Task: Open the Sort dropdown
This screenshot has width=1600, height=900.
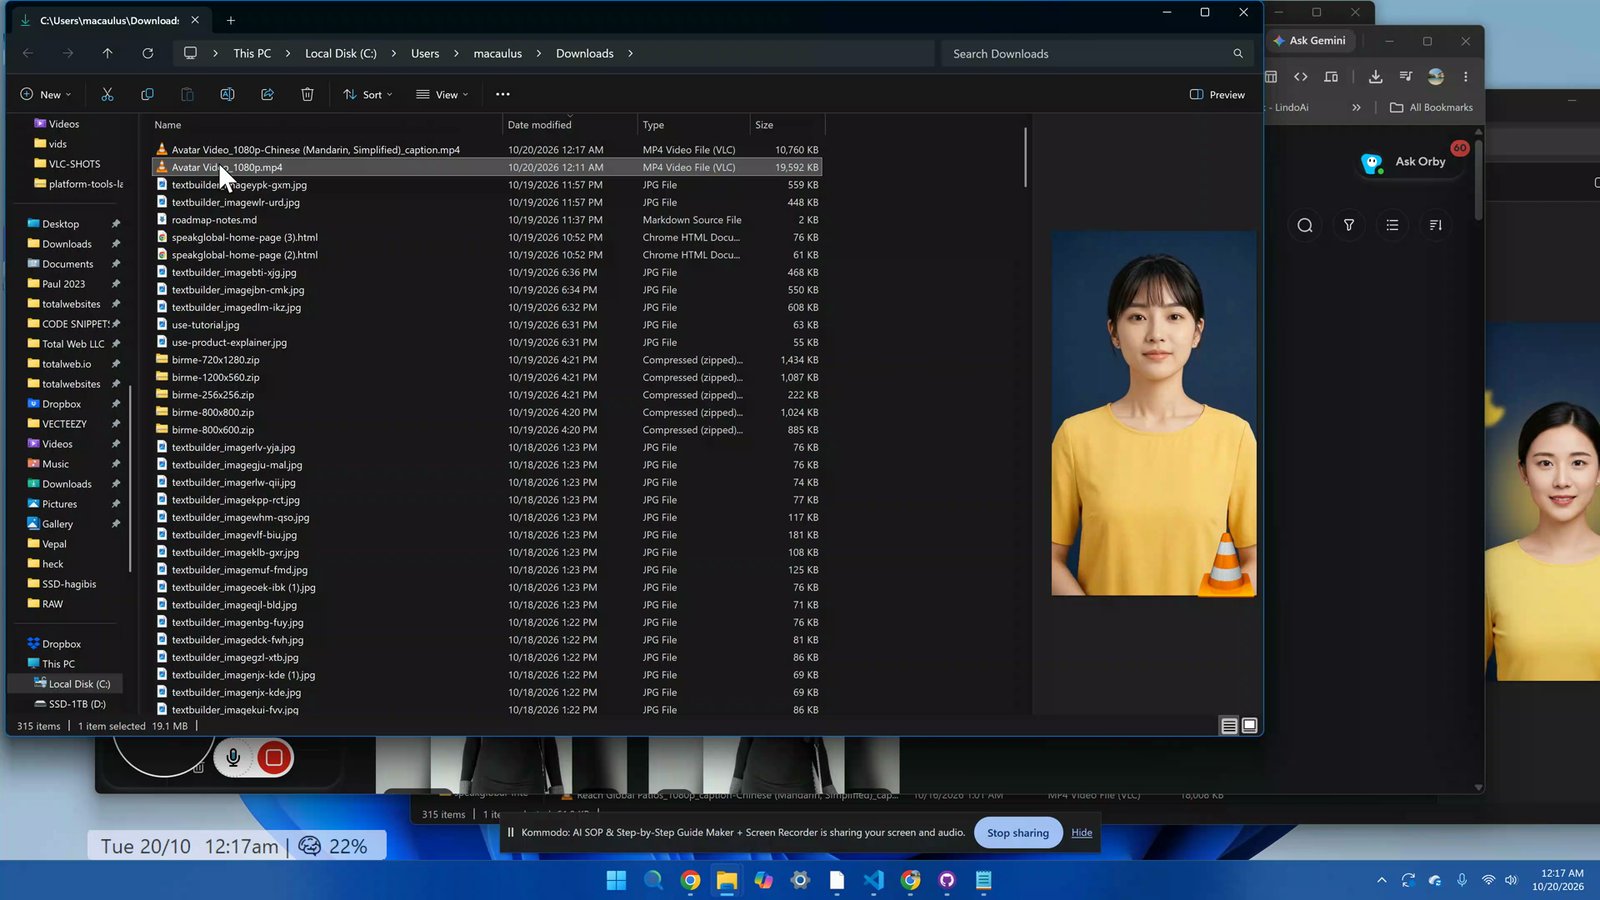Action: coord(367,94)
